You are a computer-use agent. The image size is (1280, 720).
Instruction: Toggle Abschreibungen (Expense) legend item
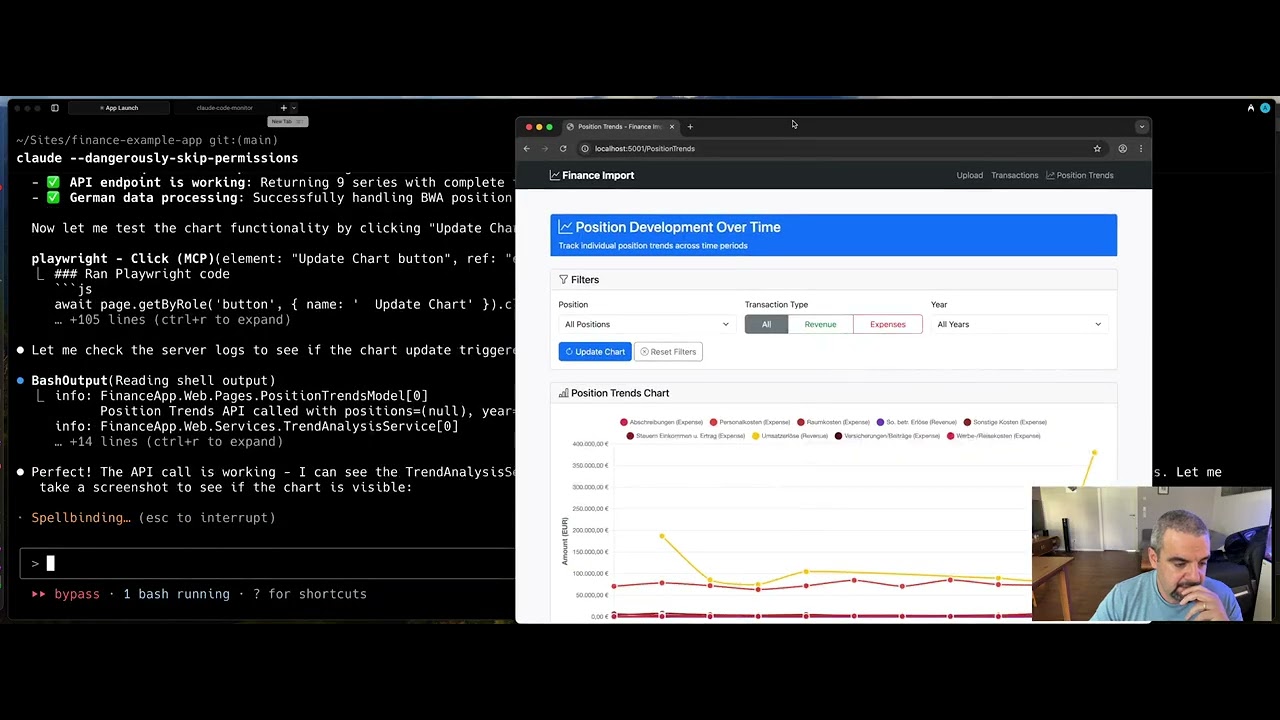pyautogui.click(x=661, y=422)
